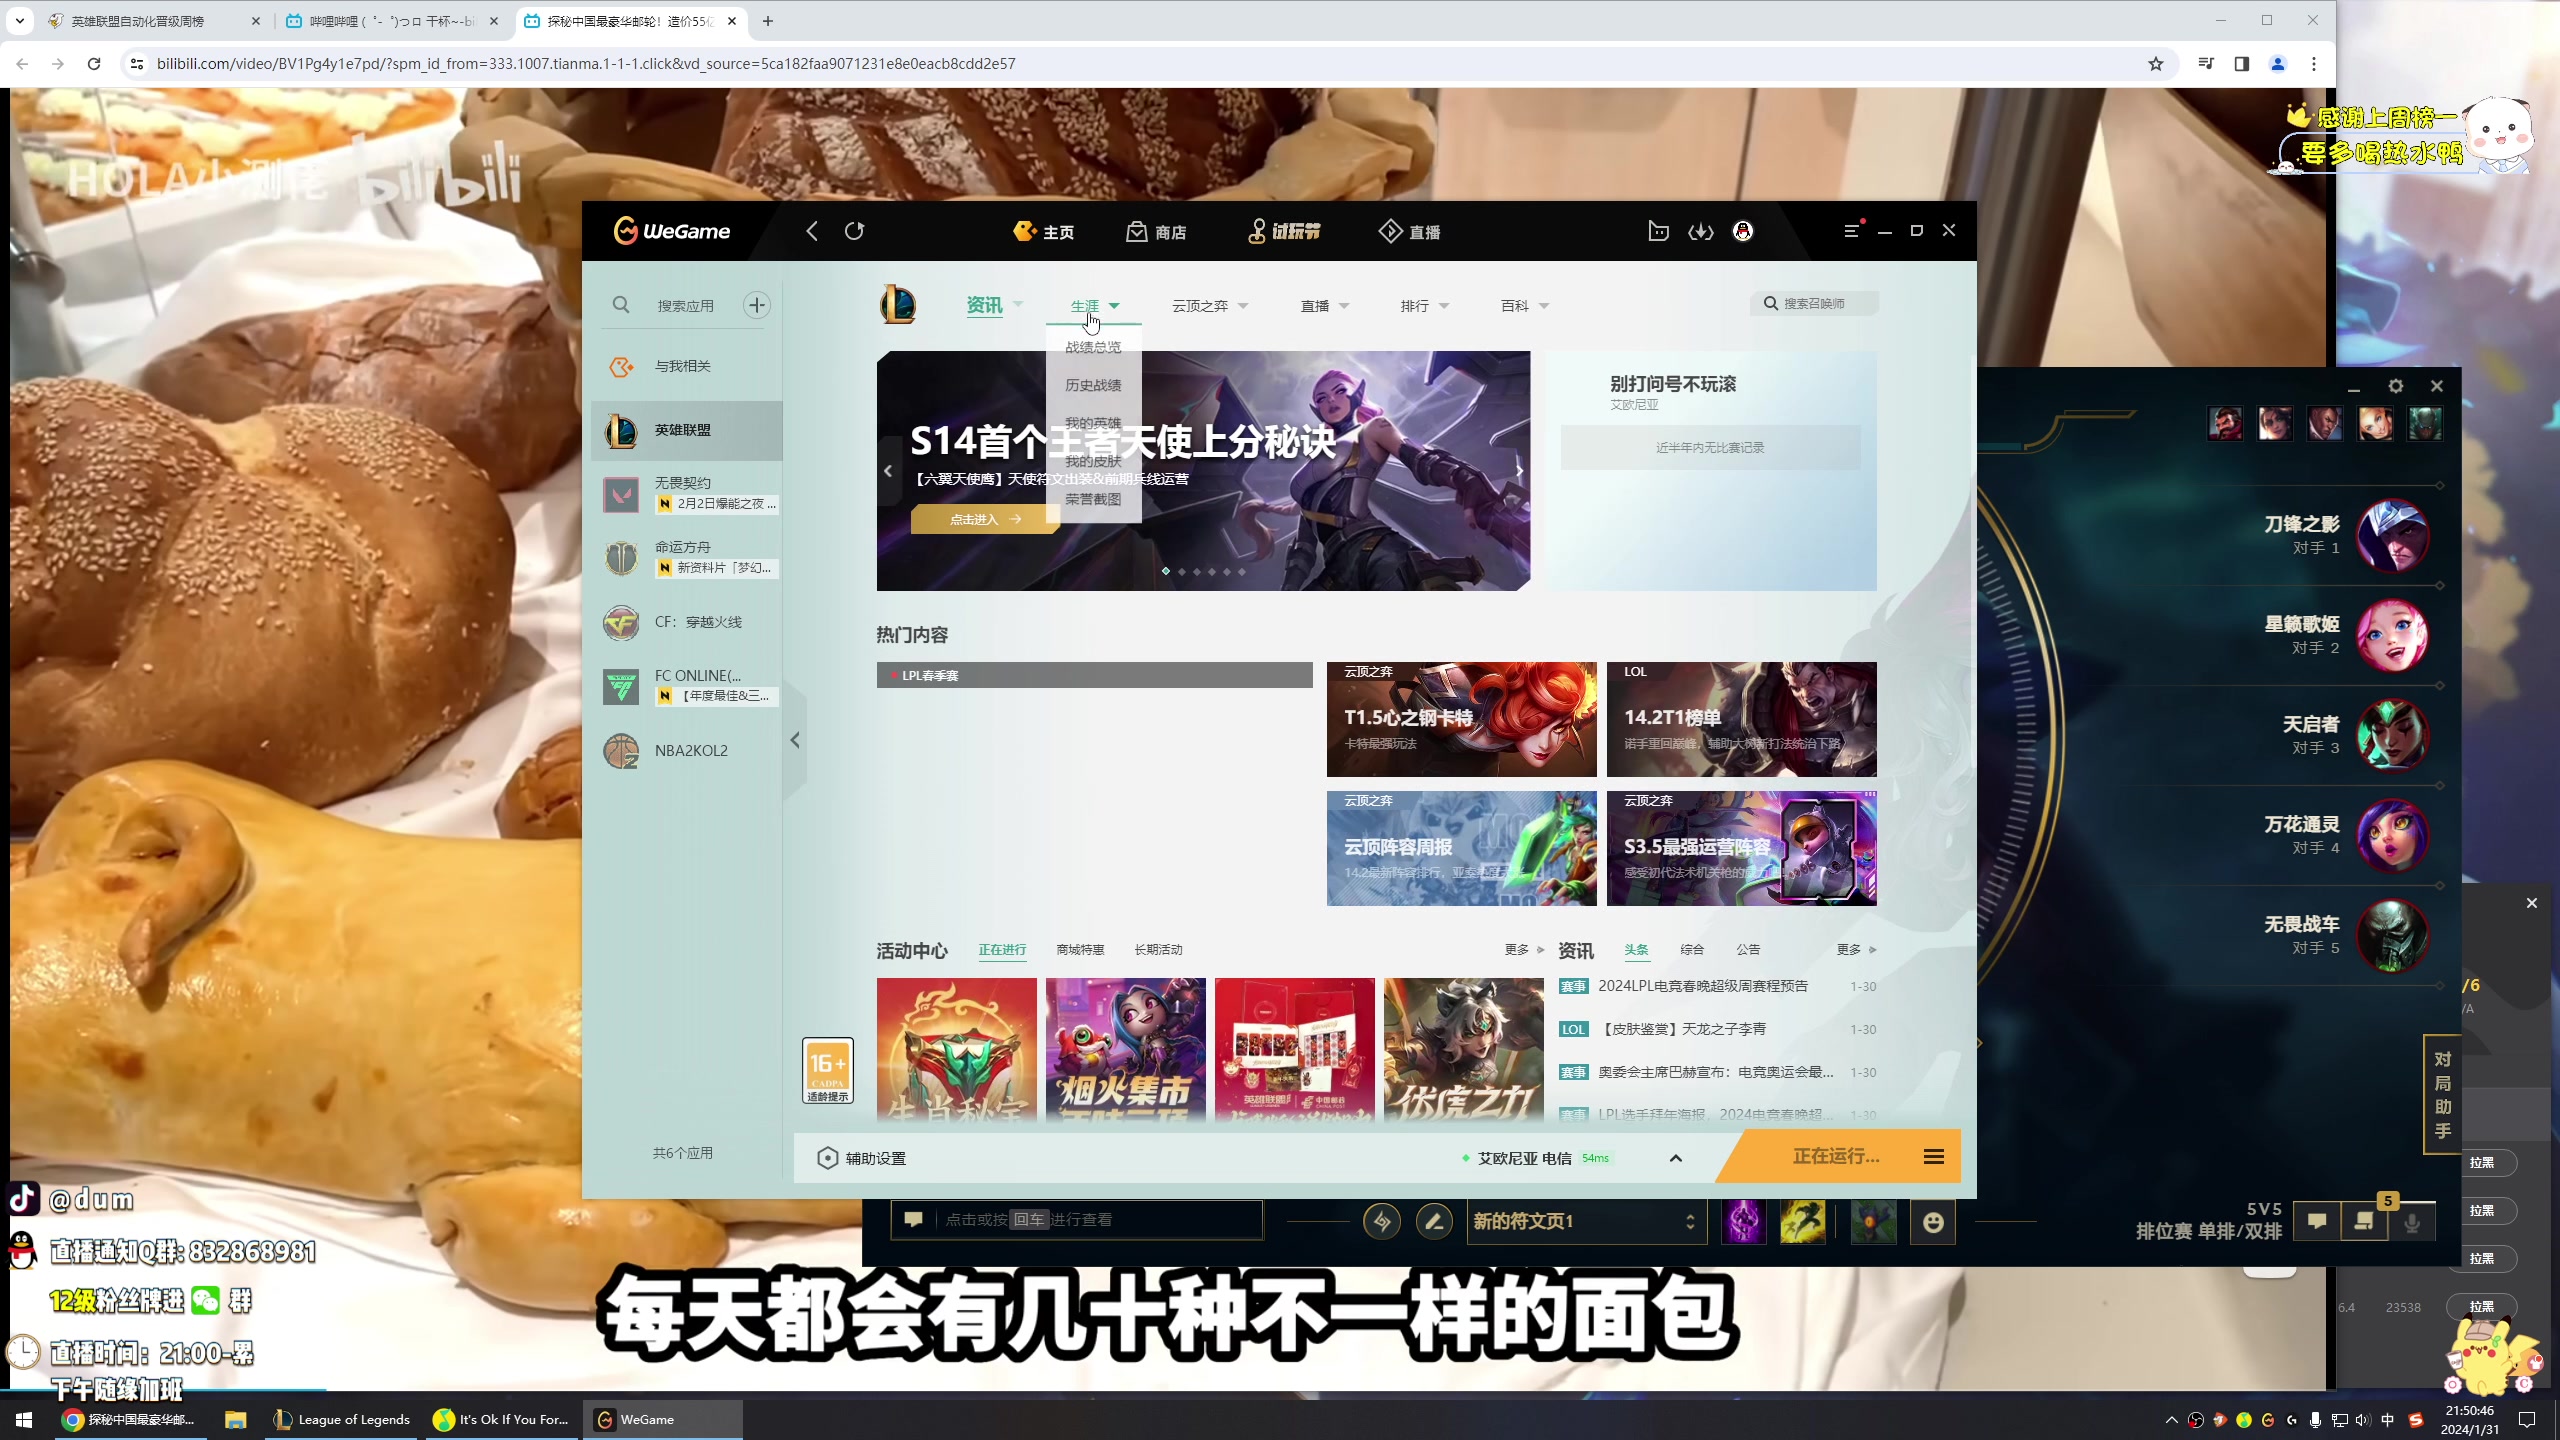Open WeGame 试玩节 tab

coord(1284,232)
